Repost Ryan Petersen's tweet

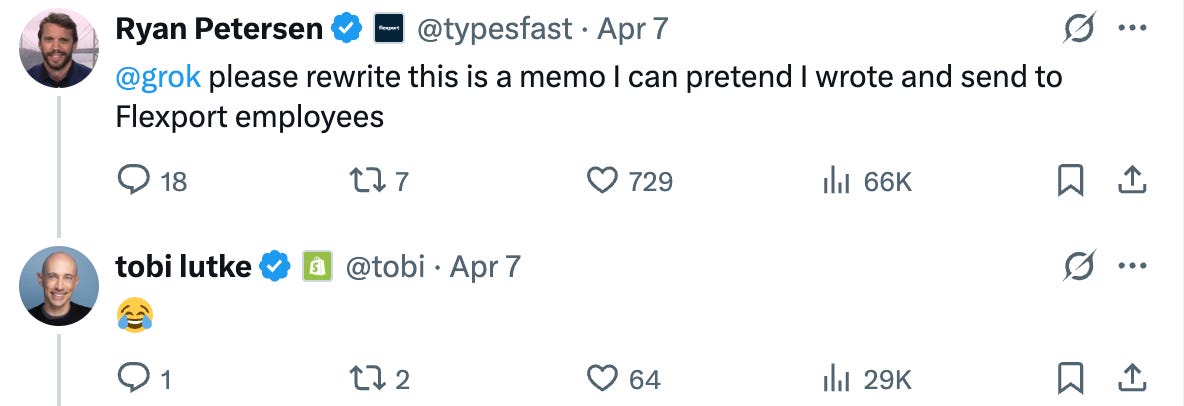click(x=362, y=180)
